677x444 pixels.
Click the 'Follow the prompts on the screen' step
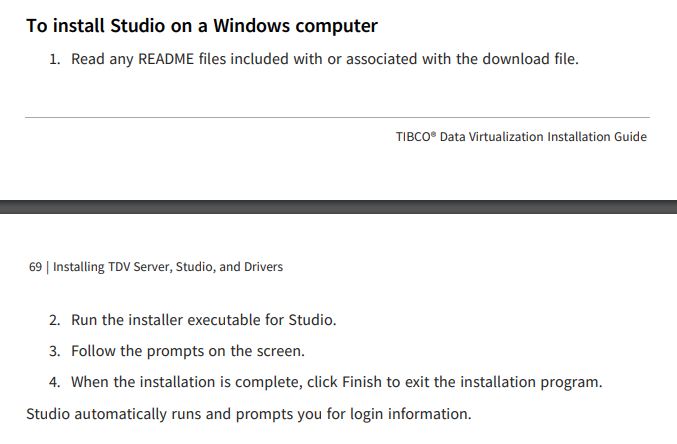coord(187,352)
